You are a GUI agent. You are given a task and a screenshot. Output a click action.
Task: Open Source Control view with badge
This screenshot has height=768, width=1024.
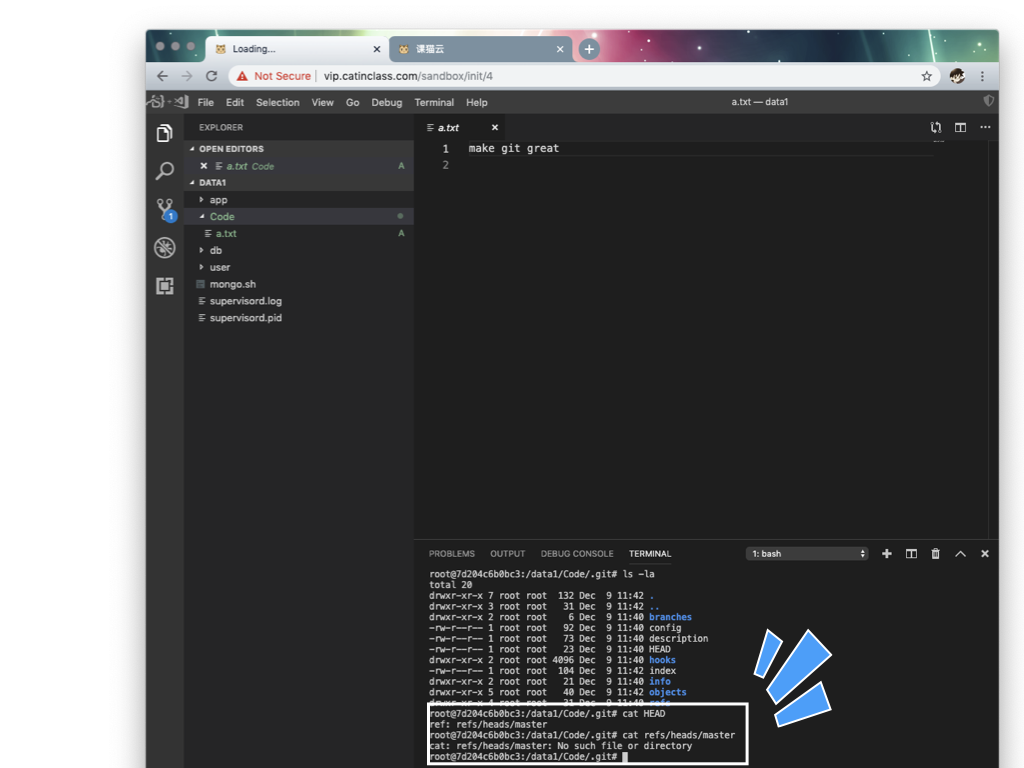(165, 209)
